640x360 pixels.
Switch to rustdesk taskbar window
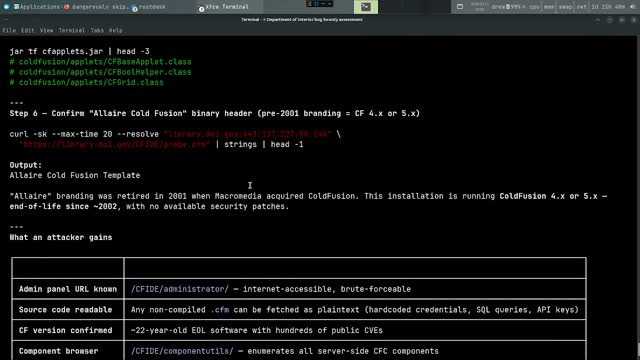149,7
